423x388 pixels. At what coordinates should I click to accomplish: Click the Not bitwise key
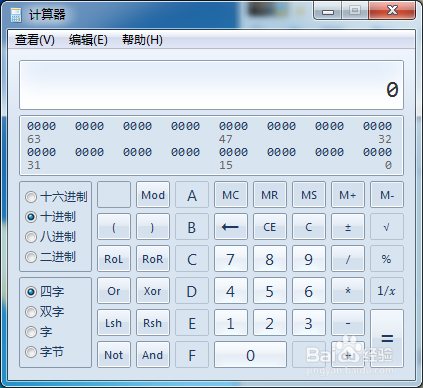tap(114, 355)
